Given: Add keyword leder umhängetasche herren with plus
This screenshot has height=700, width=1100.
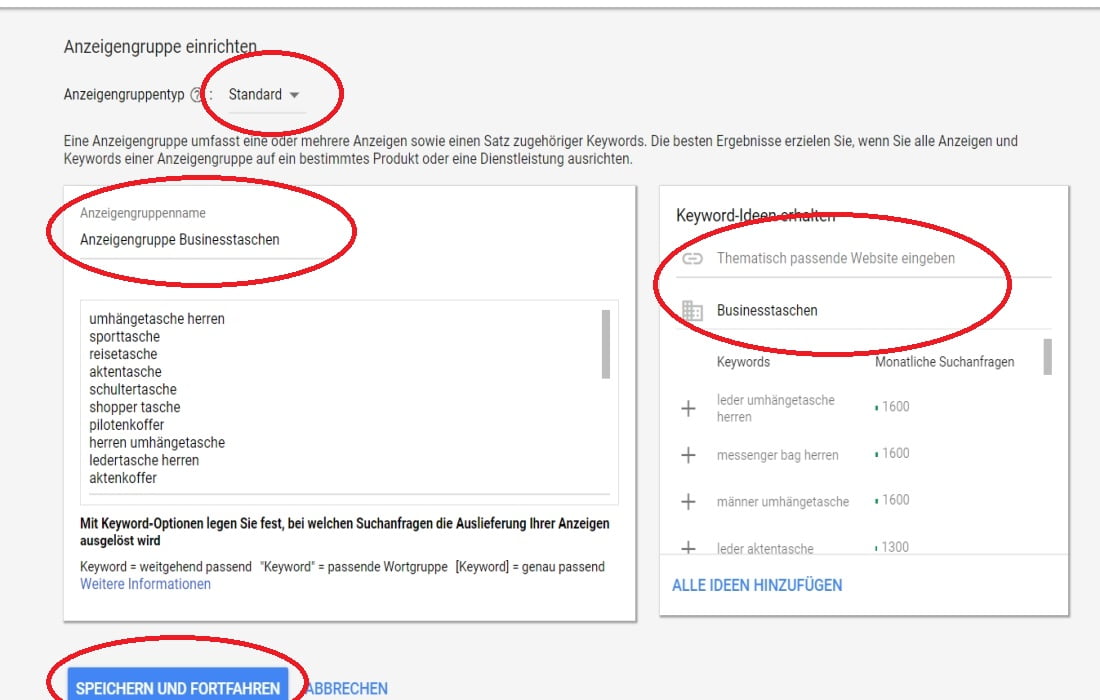Looking at the screenshot, I should [689, 408].
